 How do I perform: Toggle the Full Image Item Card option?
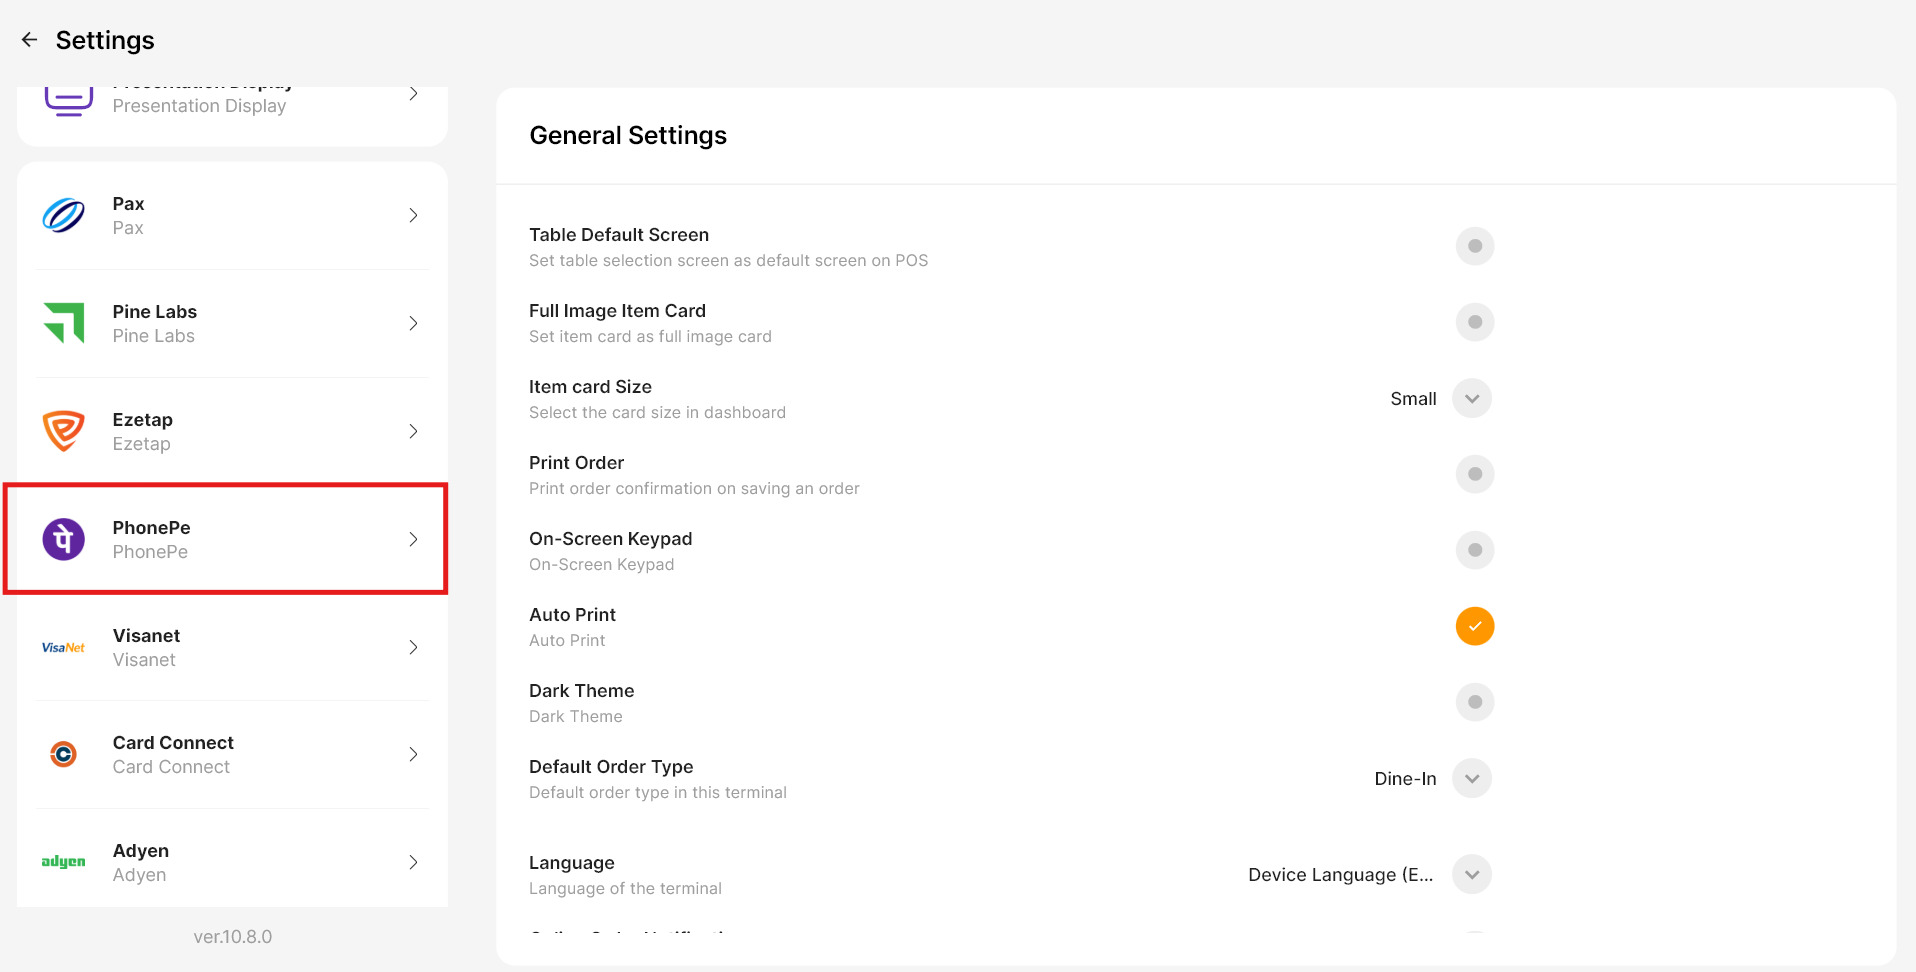pyautogui.click(x=1474, y=322)
